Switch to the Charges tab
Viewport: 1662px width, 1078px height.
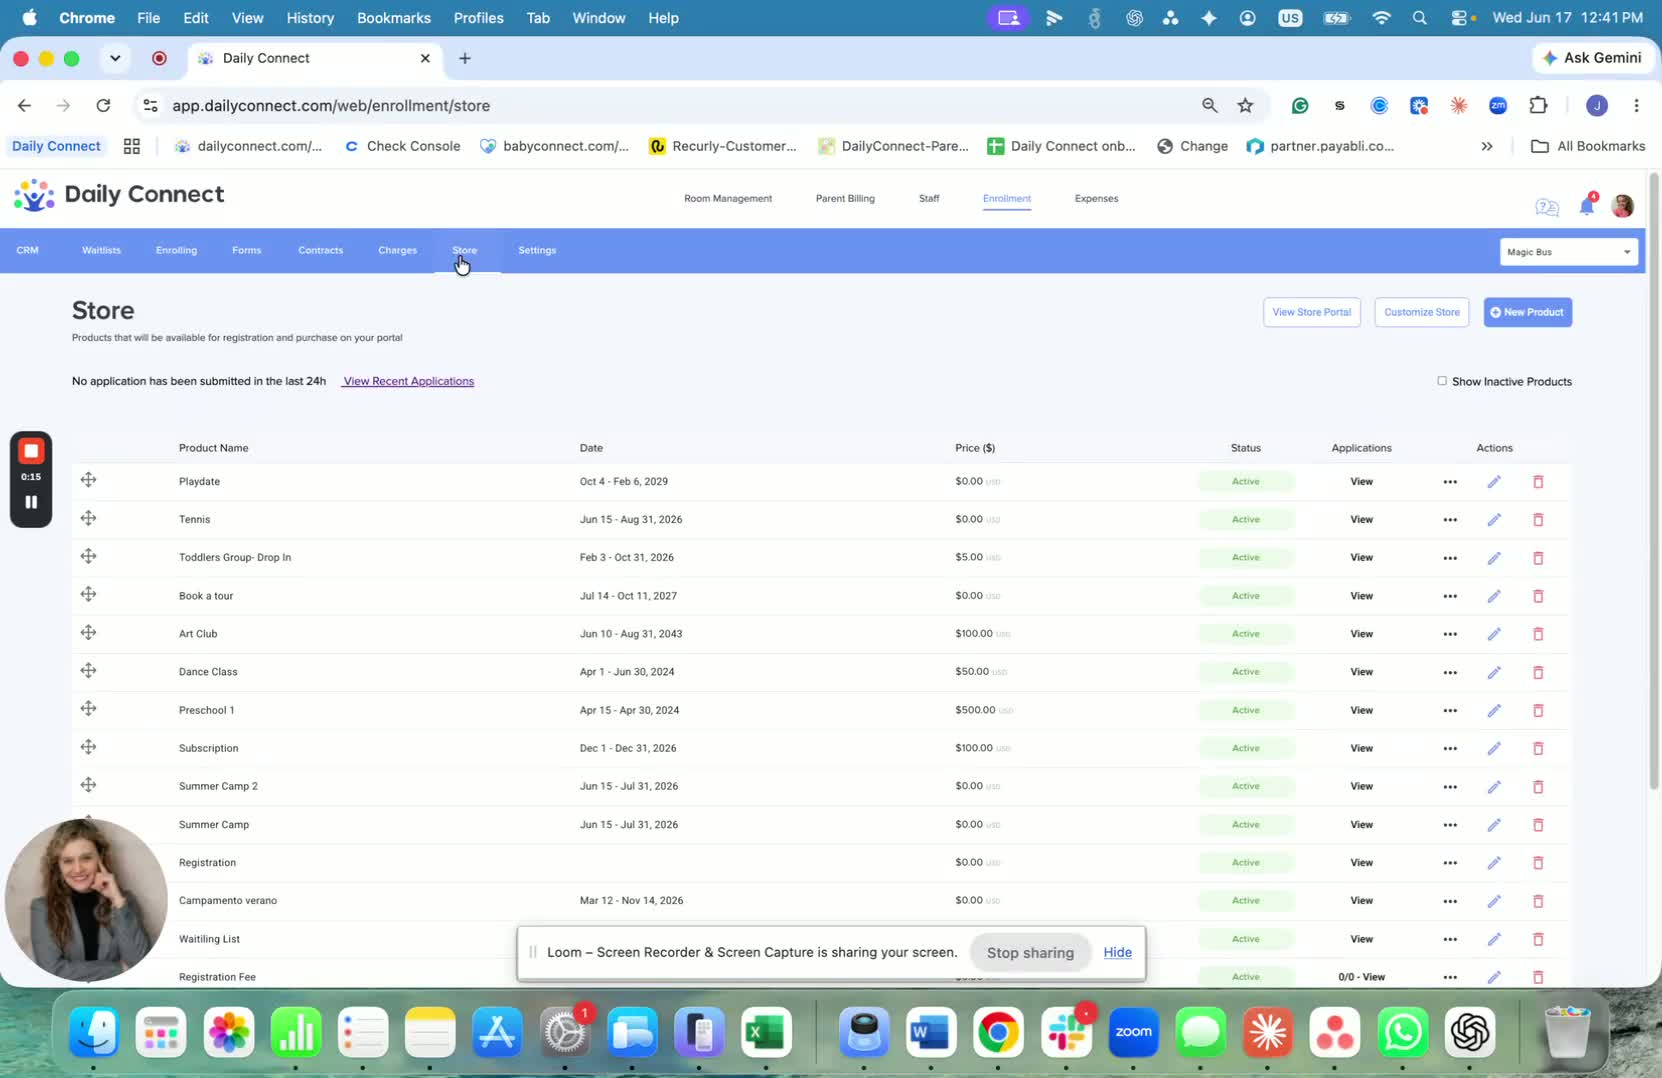click(x=397, y=250)
